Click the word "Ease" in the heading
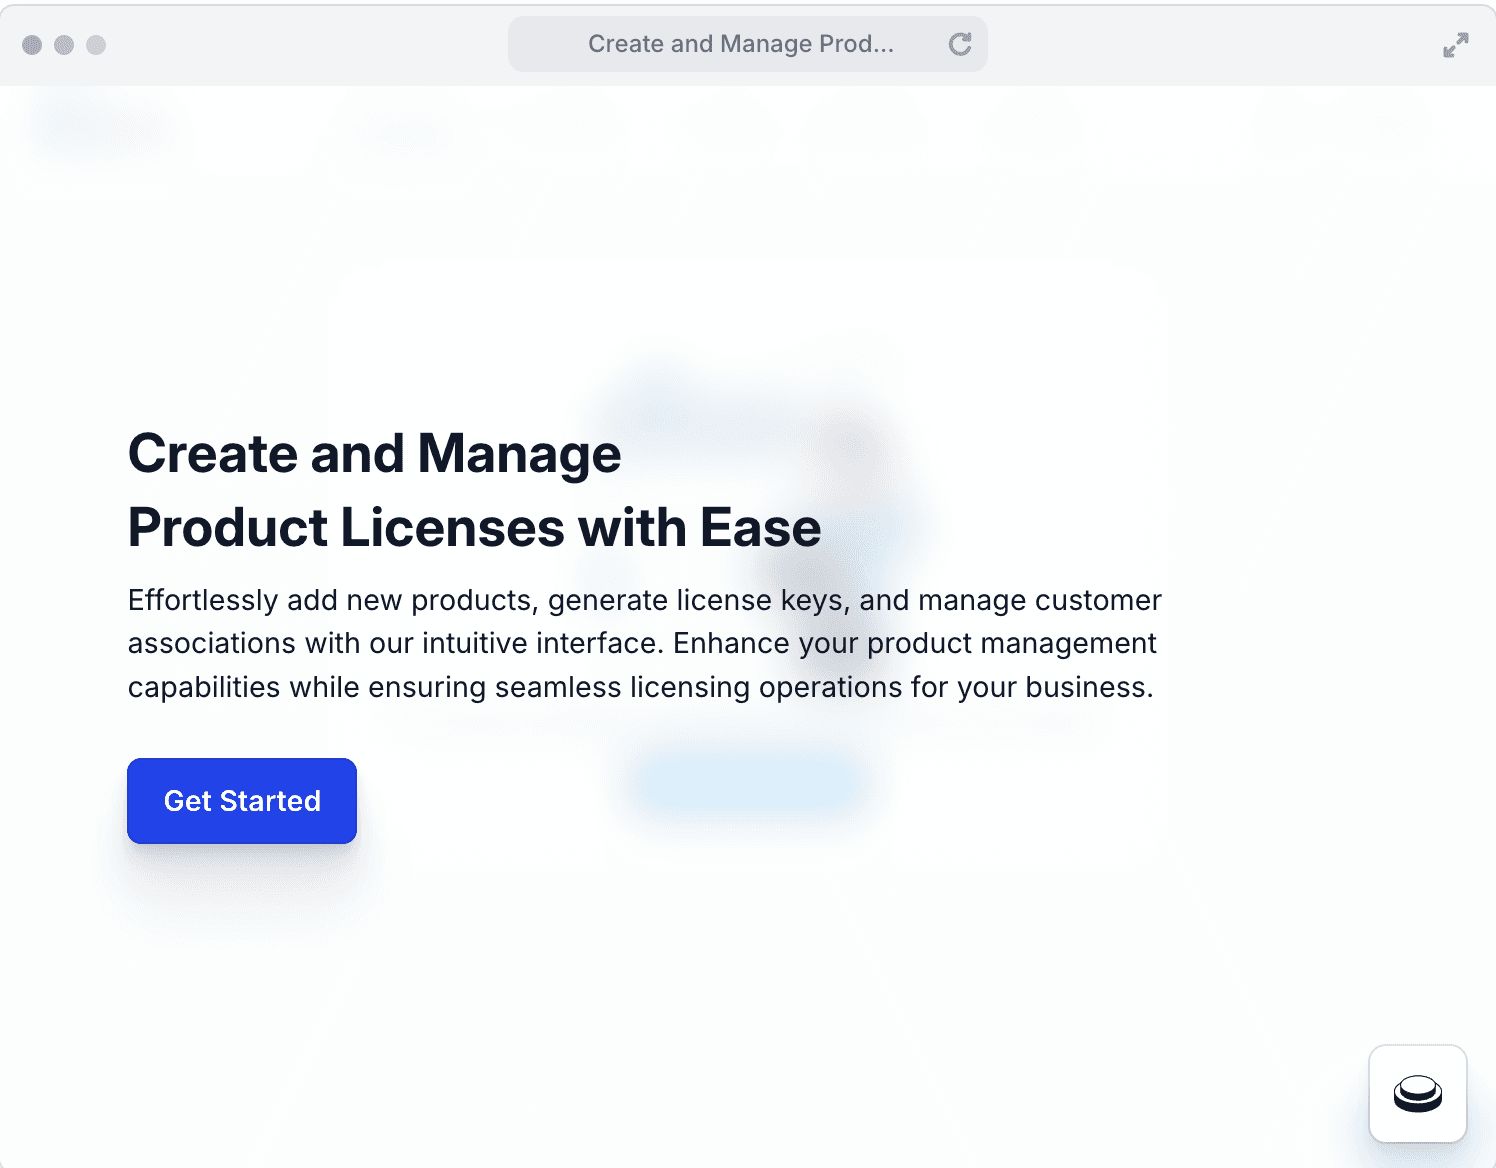Viewport: 1496px width, 1168px height. tap(760, 527)
